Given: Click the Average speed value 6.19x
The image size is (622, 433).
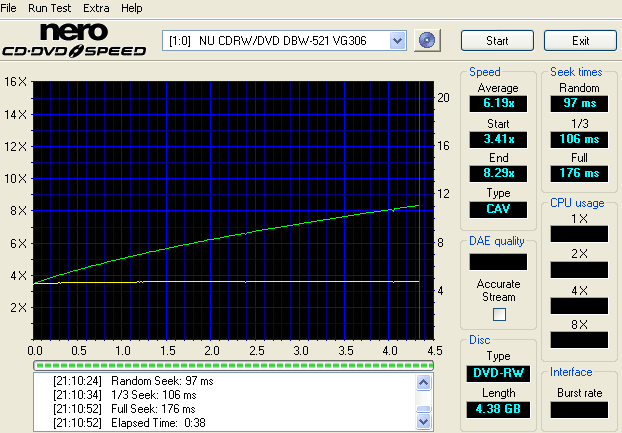Looking at the screenshot, I should pyautogui.click(x=498, y=103).
